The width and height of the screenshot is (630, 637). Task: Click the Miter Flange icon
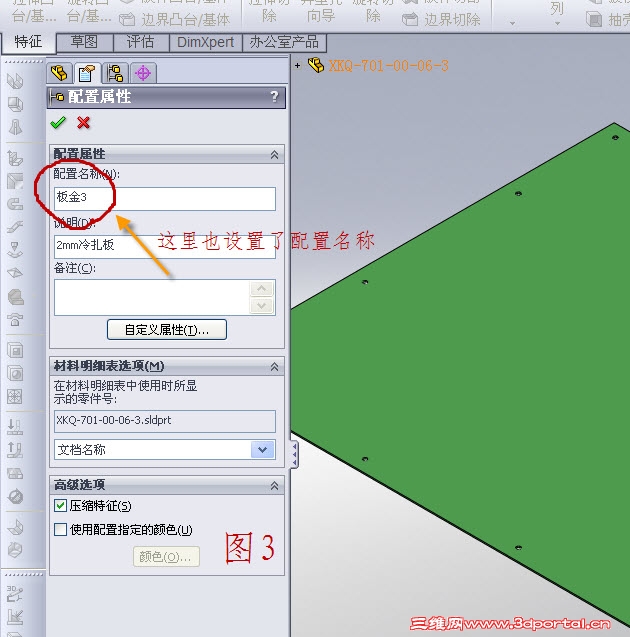coord(15,181)
